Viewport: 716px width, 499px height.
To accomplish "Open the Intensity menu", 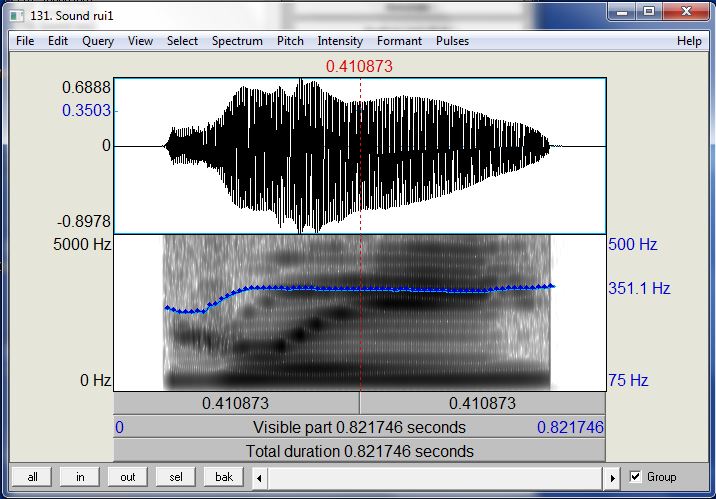I will [340, 41].
